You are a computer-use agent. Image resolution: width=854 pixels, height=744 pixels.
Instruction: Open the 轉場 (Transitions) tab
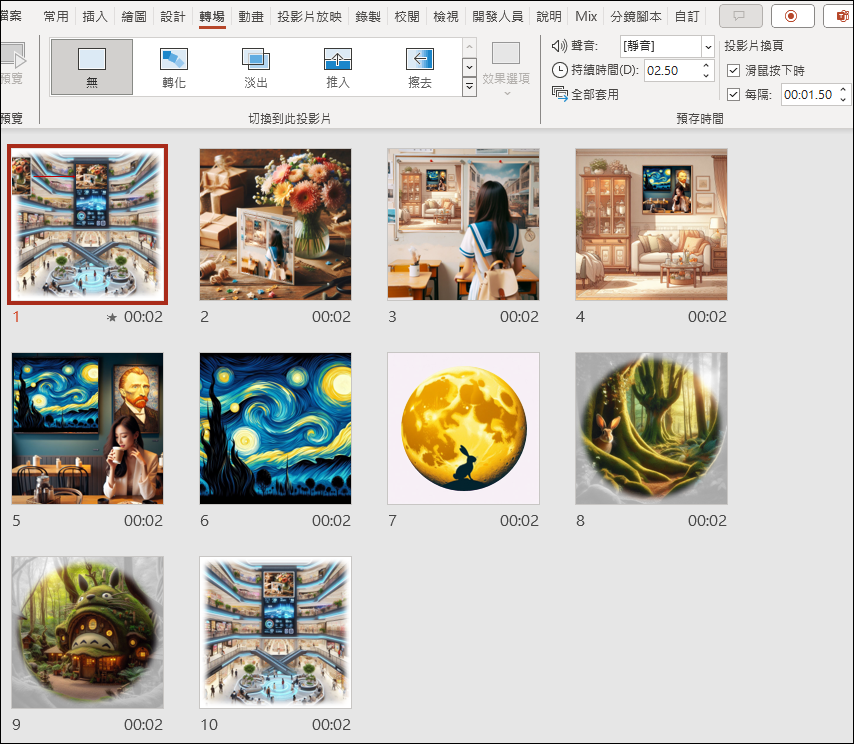pos(212,16)
